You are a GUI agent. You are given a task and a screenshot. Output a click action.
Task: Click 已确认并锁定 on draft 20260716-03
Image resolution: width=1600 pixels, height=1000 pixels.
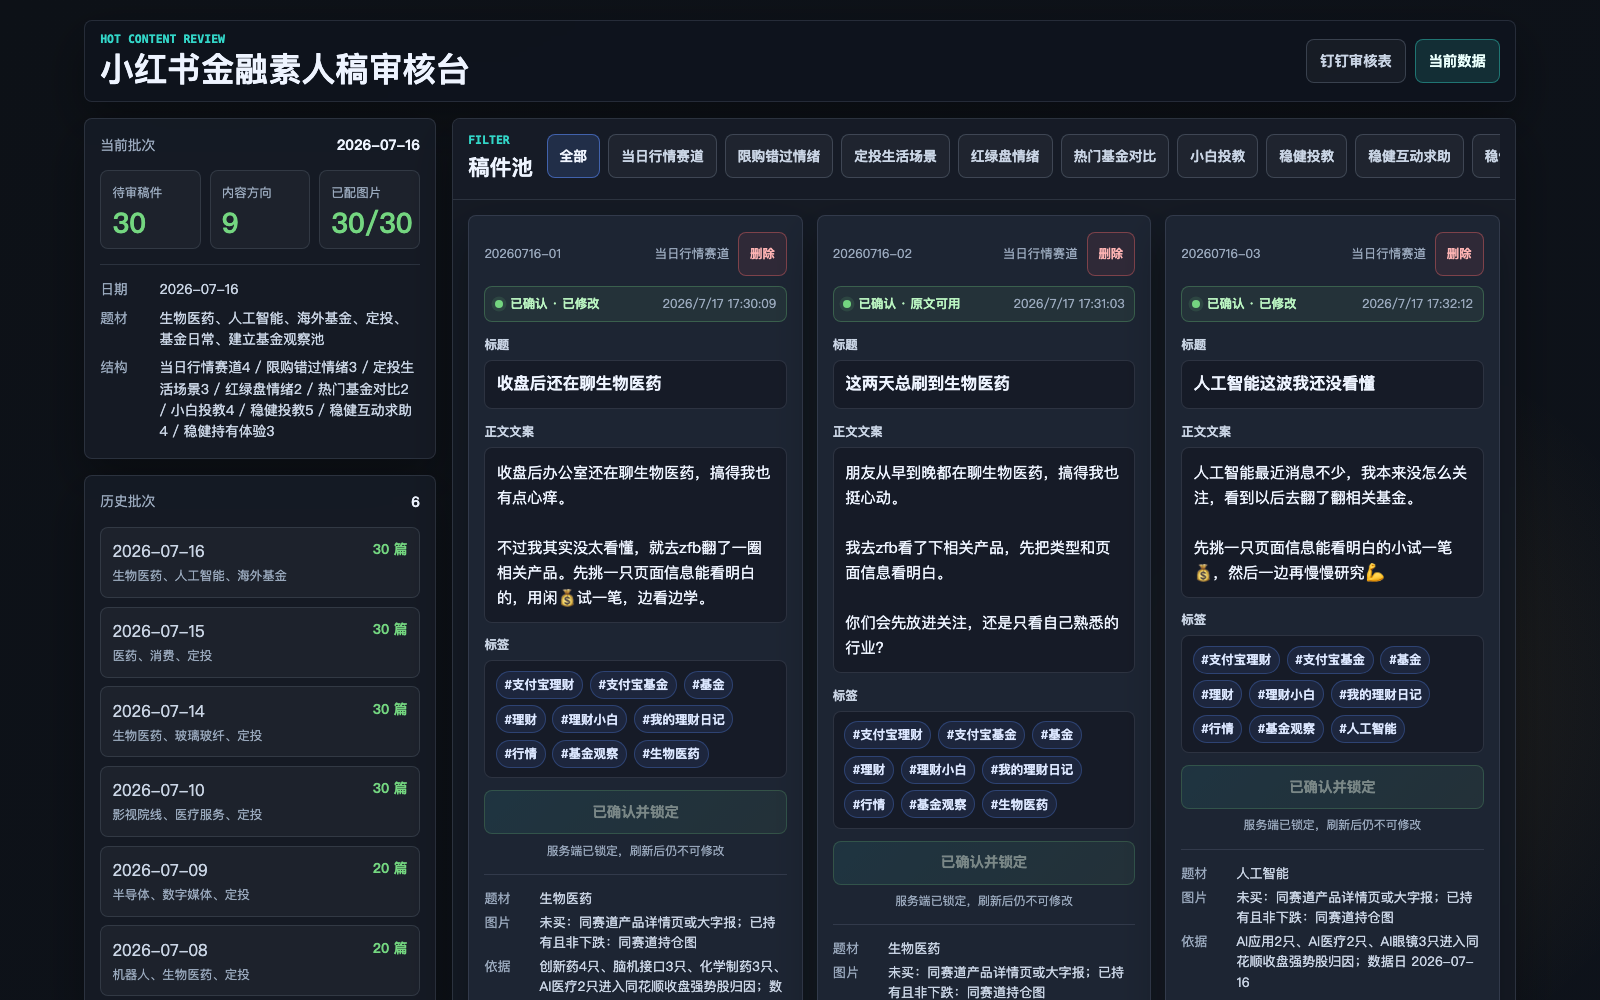pyautogui.click(x=1332, y=787)
